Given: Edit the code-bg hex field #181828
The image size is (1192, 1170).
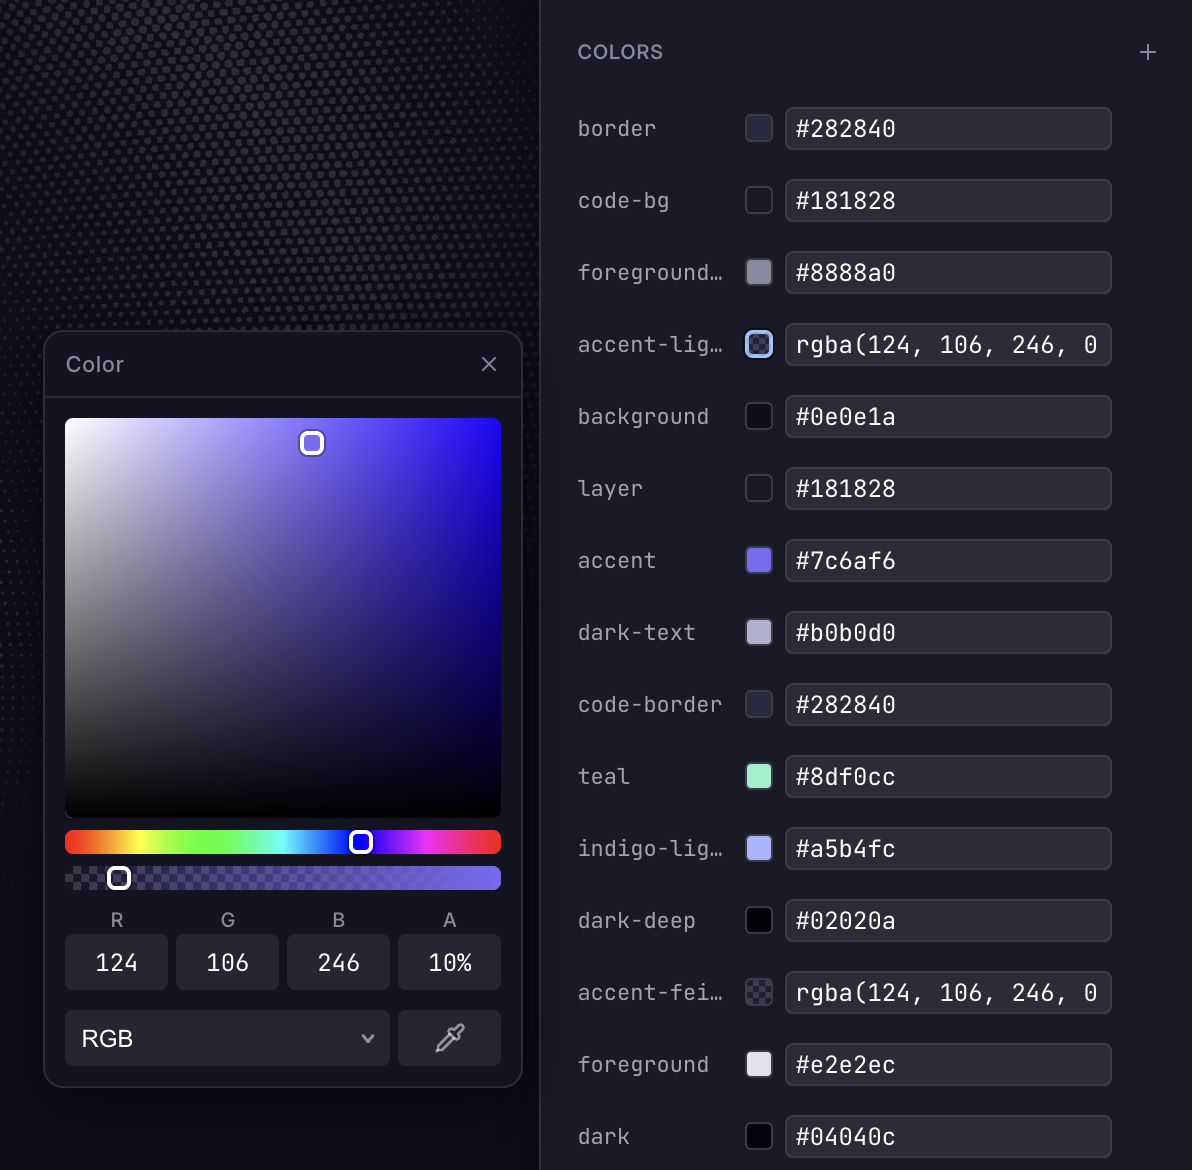Looking at the screenshot, I should [948, 200].
